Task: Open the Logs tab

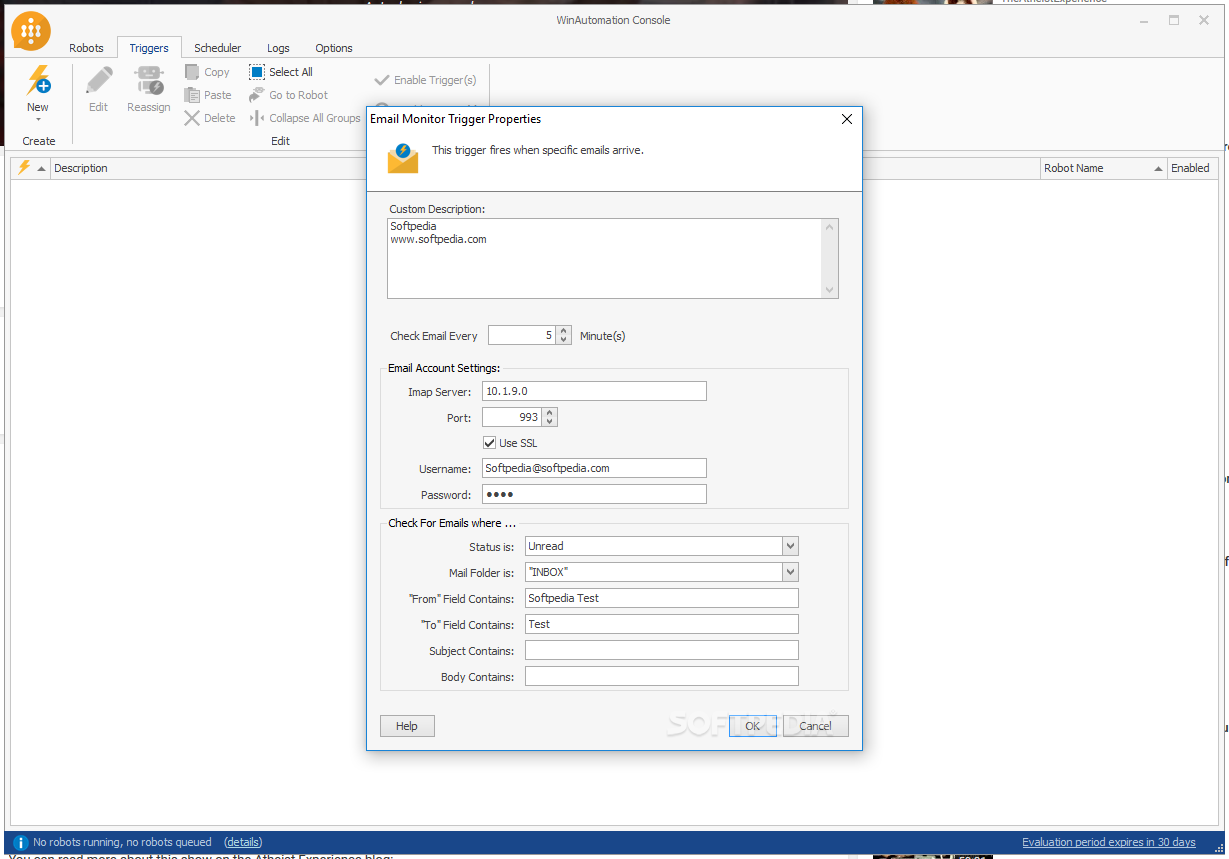Action: [x=278, y=48]
